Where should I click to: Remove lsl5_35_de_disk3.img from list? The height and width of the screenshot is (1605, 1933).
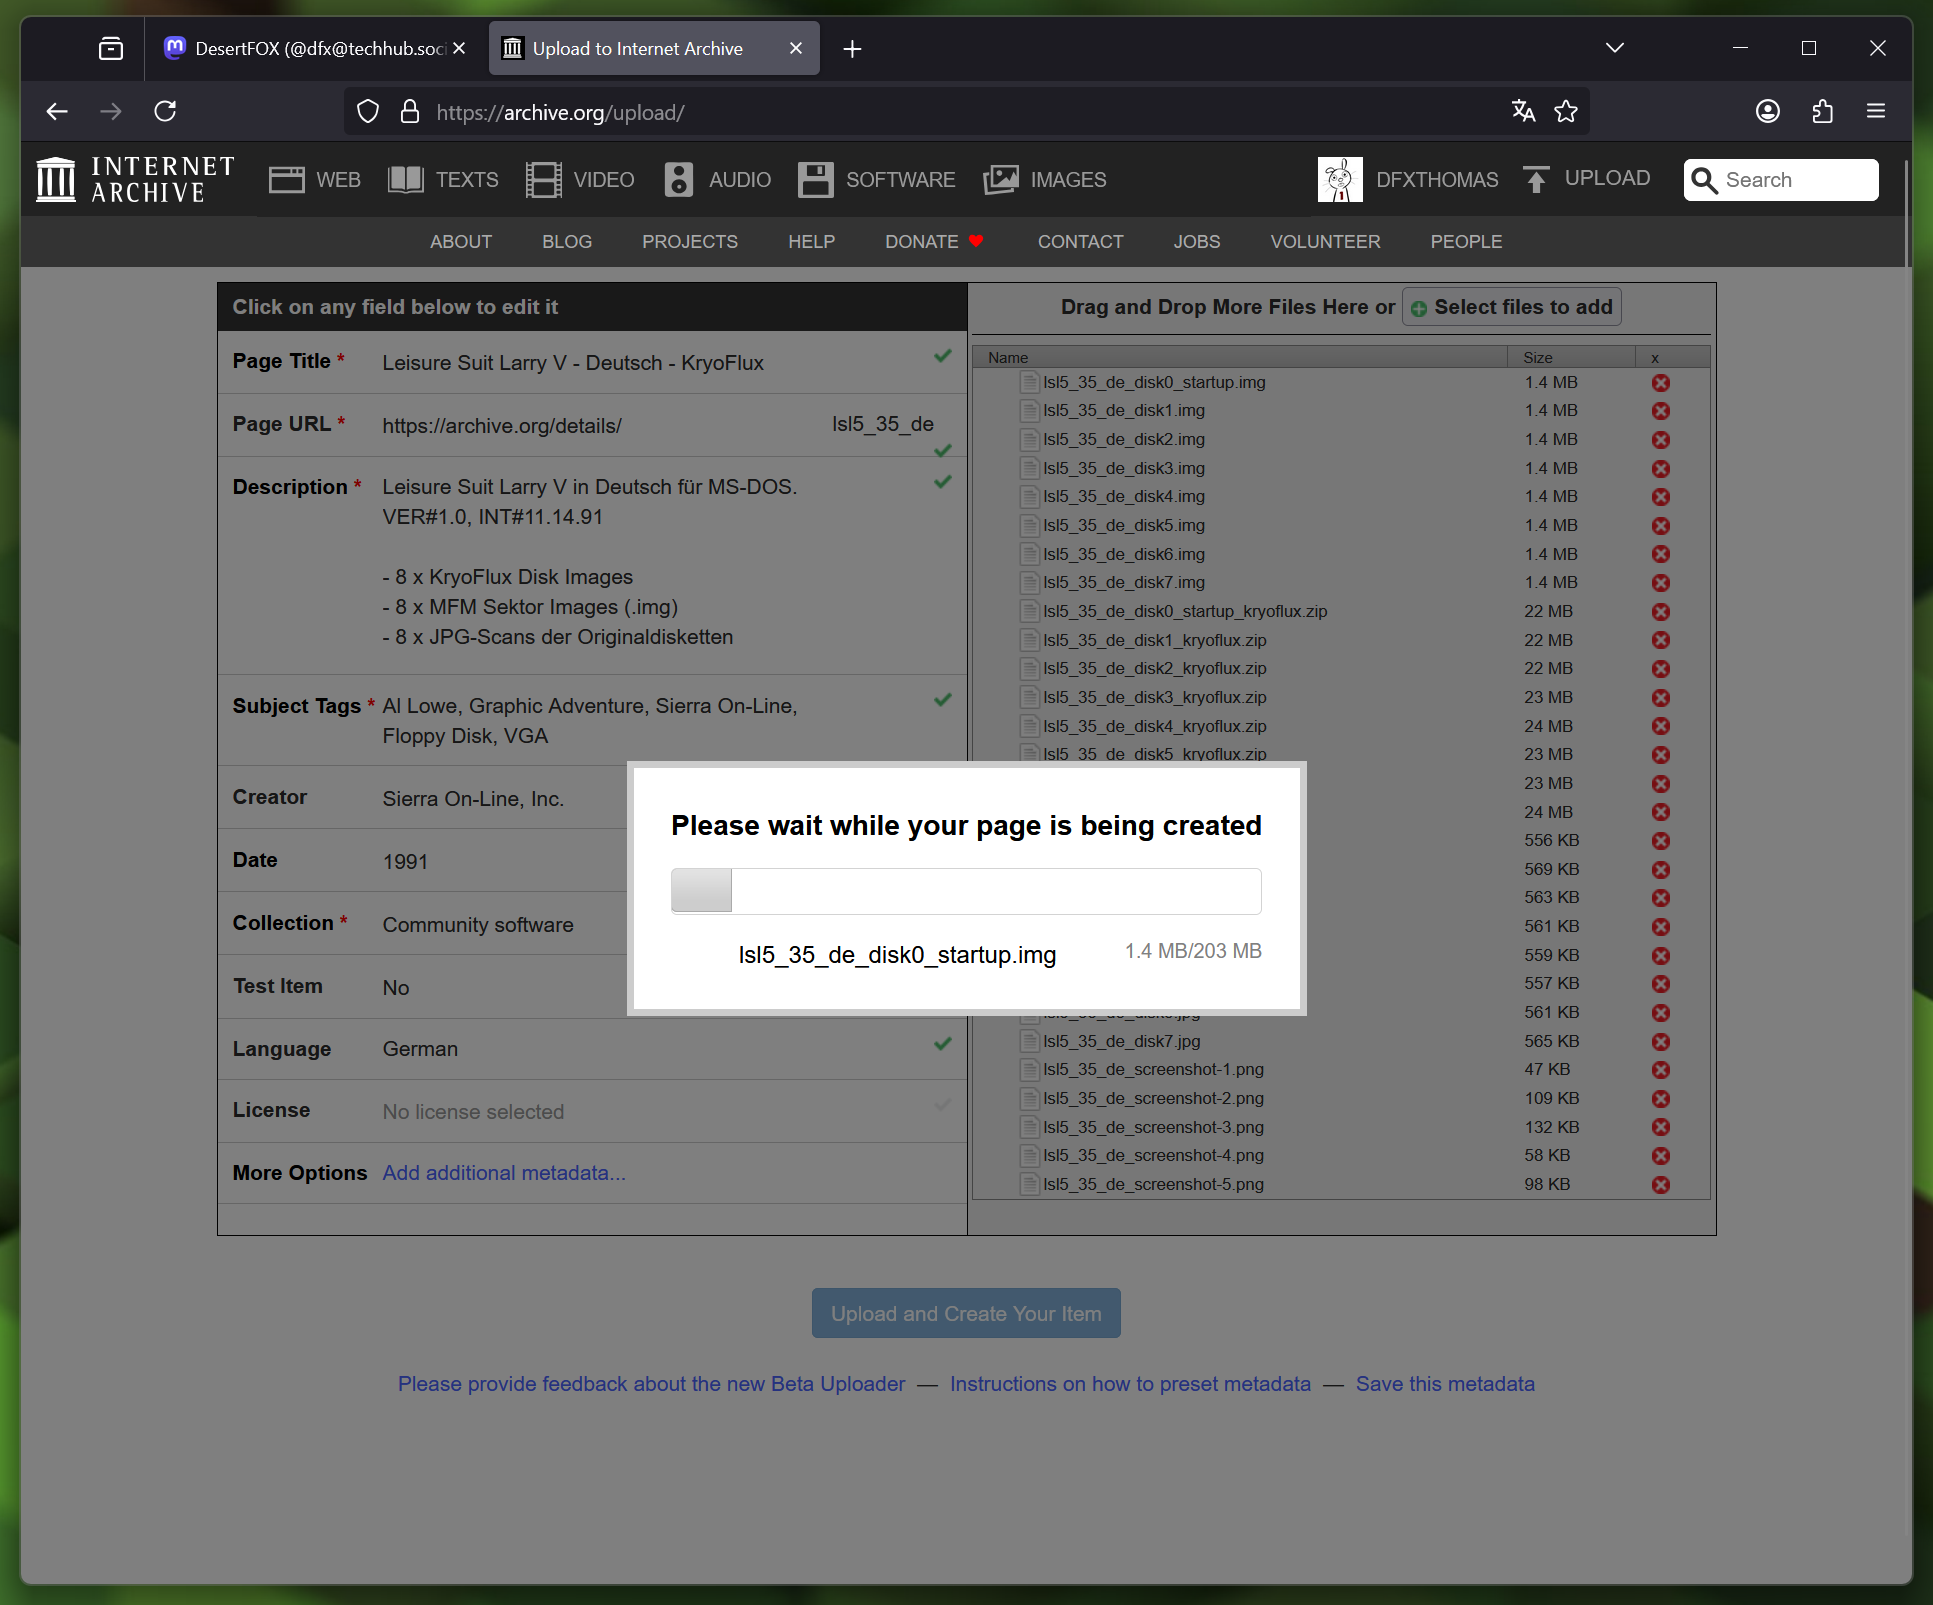(x=1661, y=469)
